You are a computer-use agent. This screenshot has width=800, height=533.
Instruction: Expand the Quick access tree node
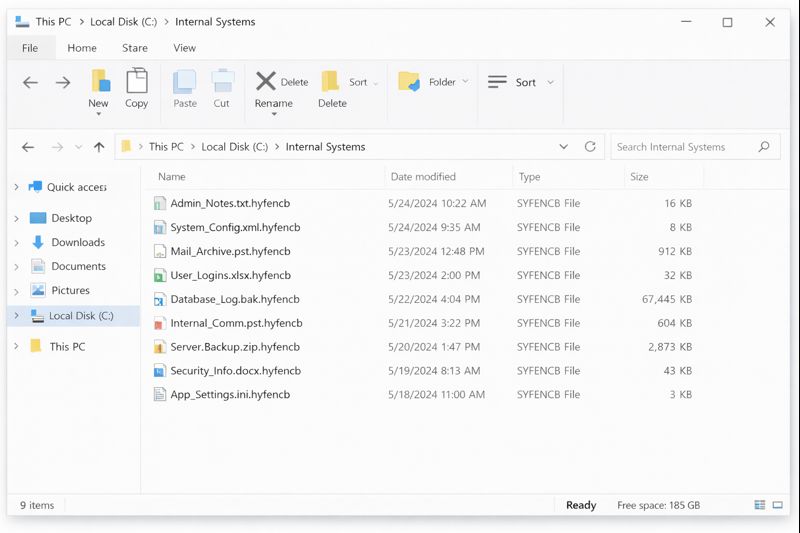coord(16,187)
